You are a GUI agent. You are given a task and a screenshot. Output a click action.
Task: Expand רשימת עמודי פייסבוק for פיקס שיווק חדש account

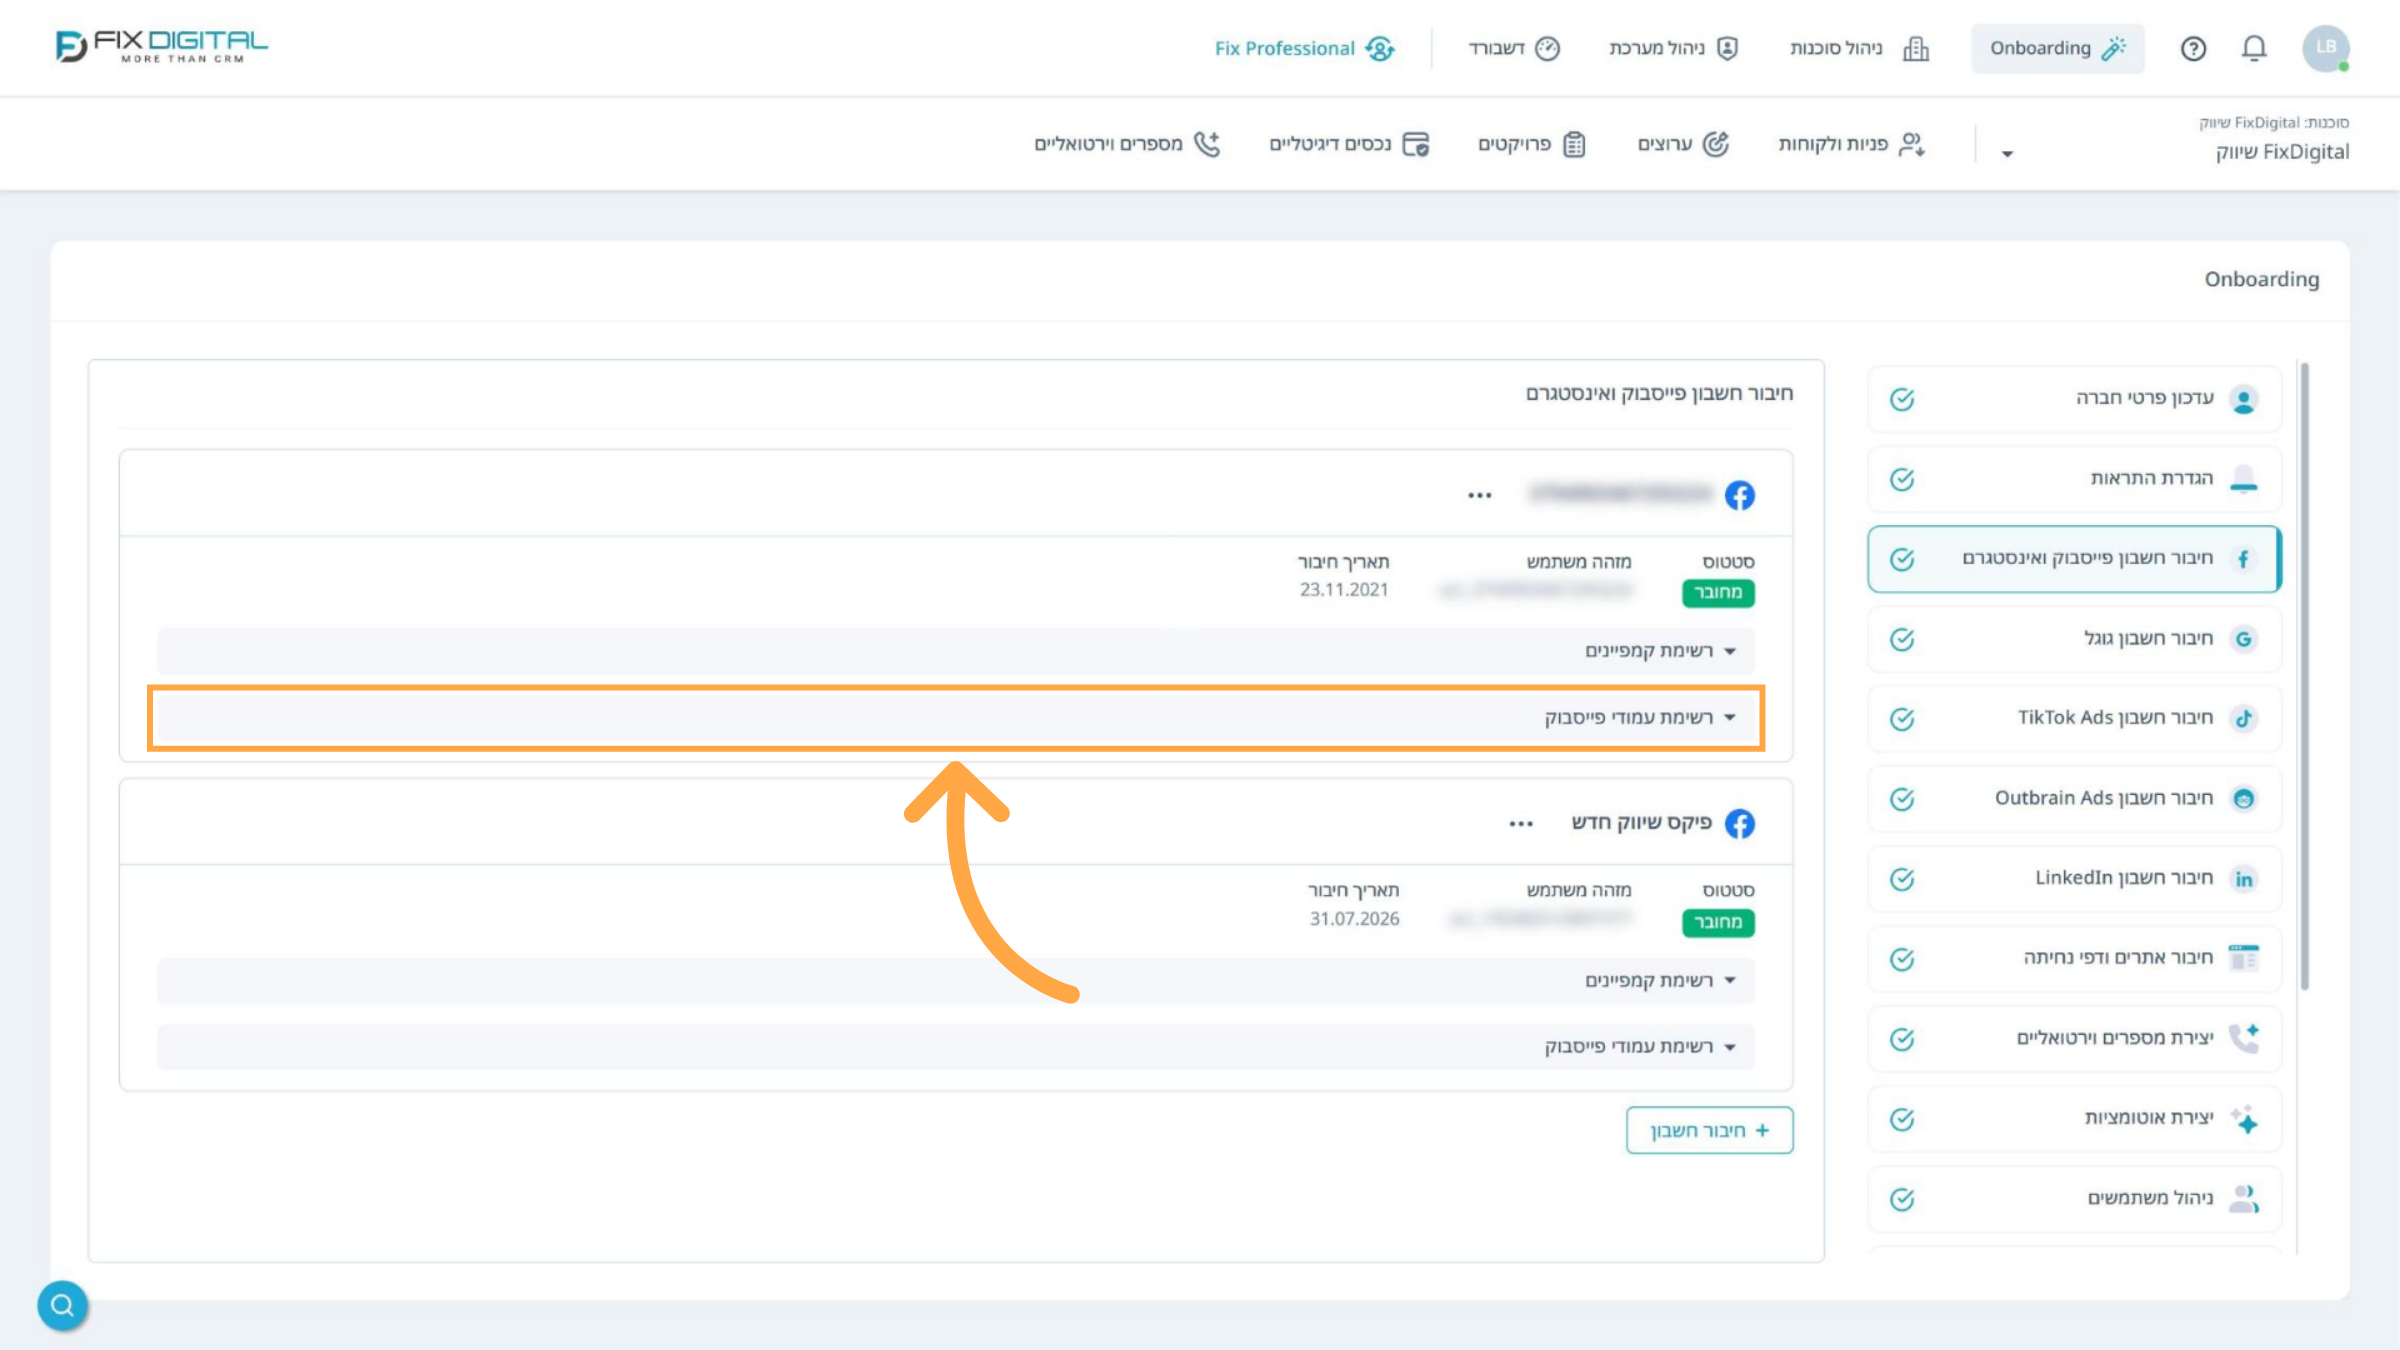pos(955,1046)
